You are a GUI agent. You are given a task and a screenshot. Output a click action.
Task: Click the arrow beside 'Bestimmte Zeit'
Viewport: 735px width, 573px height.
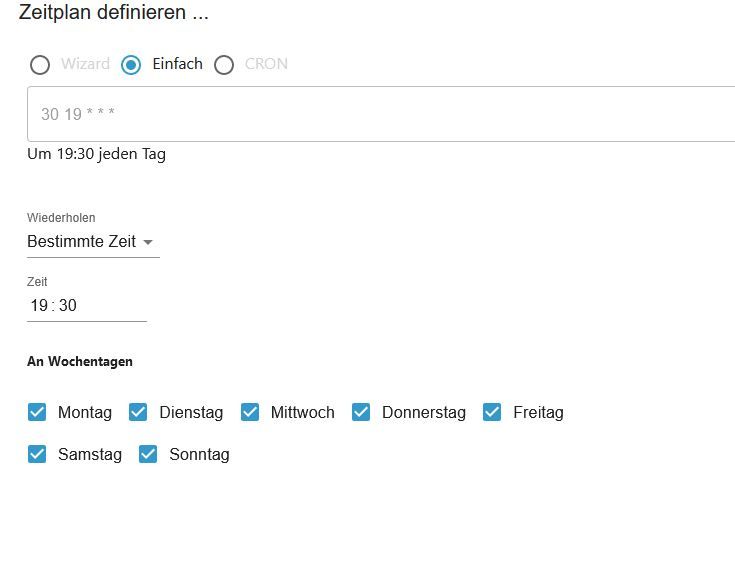[148, 242]
